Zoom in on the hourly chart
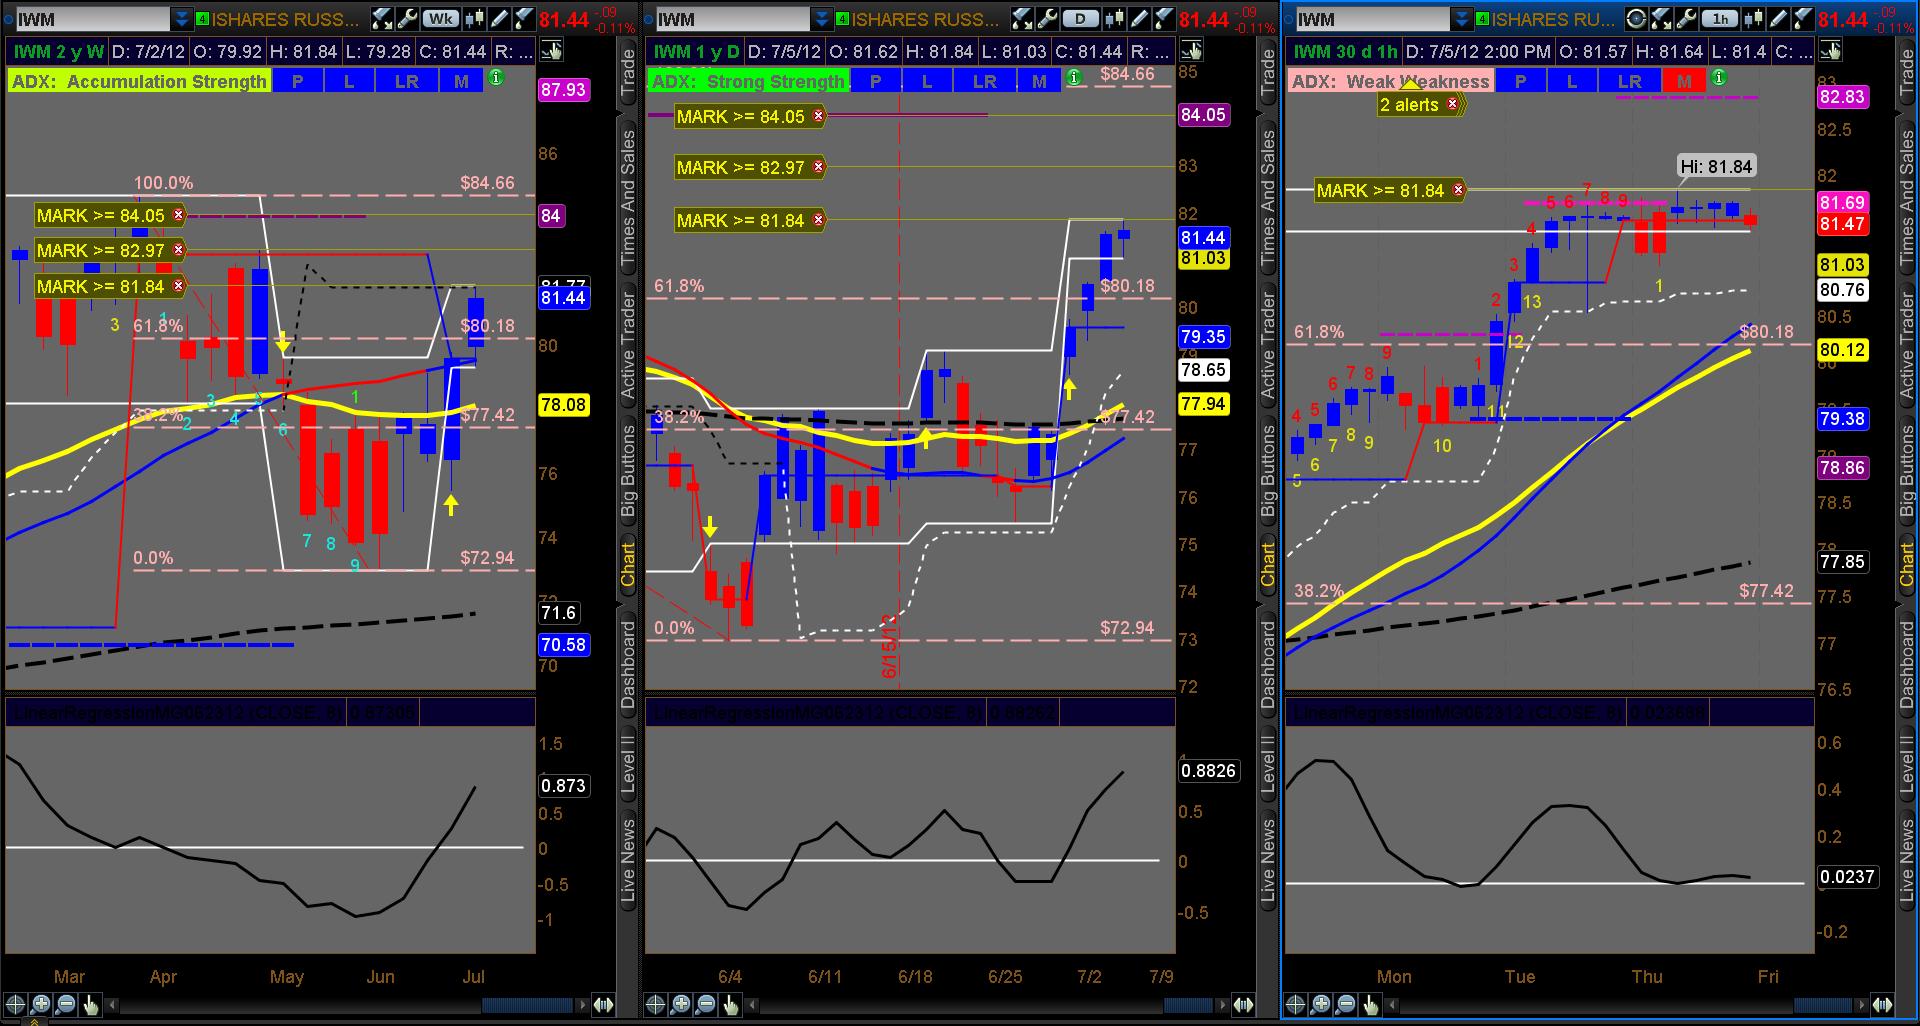Image resolution: width=1920 pixels, height=1026 pixels. coord(1321,1005)
